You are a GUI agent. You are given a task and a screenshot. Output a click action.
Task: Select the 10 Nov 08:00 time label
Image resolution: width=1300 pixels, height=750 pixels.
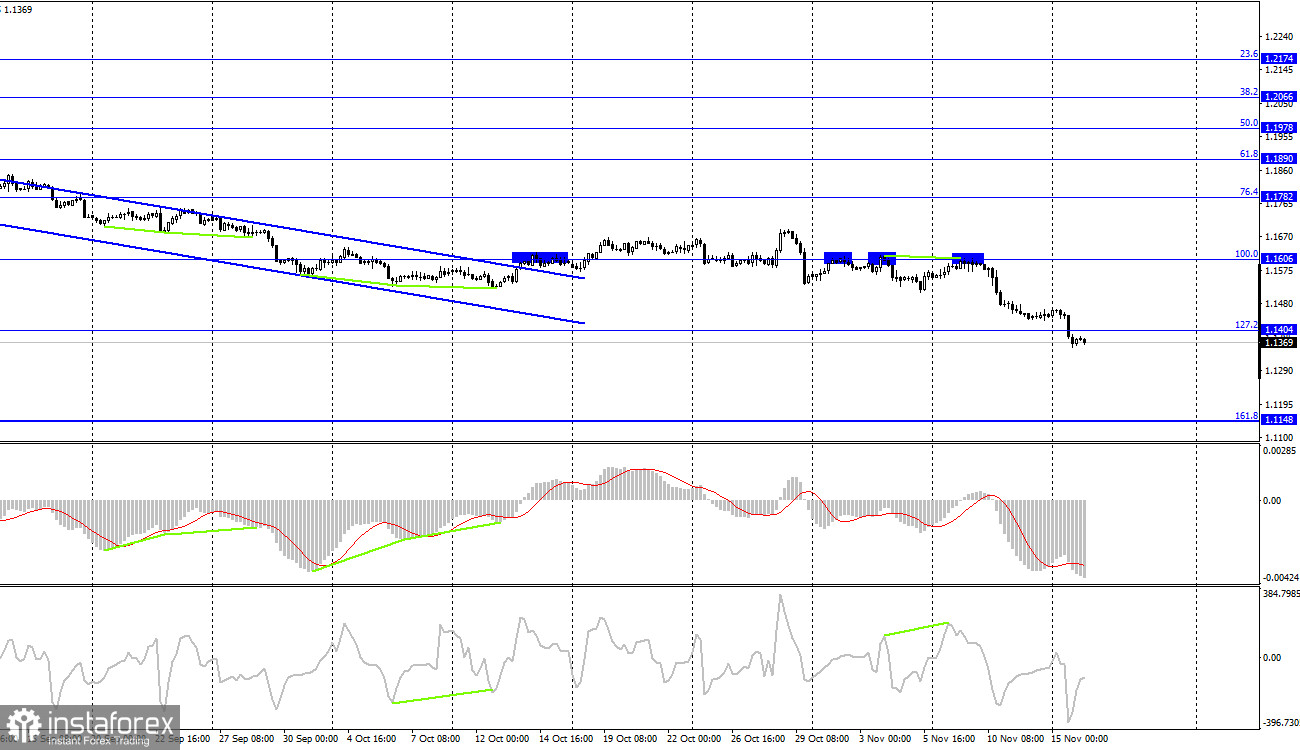[1015, 739]
